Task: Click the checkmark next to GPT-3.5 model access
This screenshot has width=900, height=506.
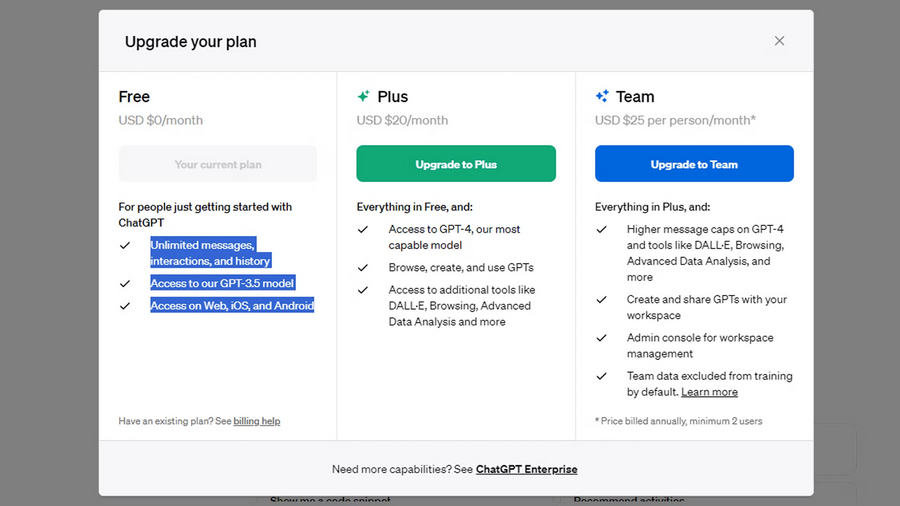Action: (x=125, y=284)
